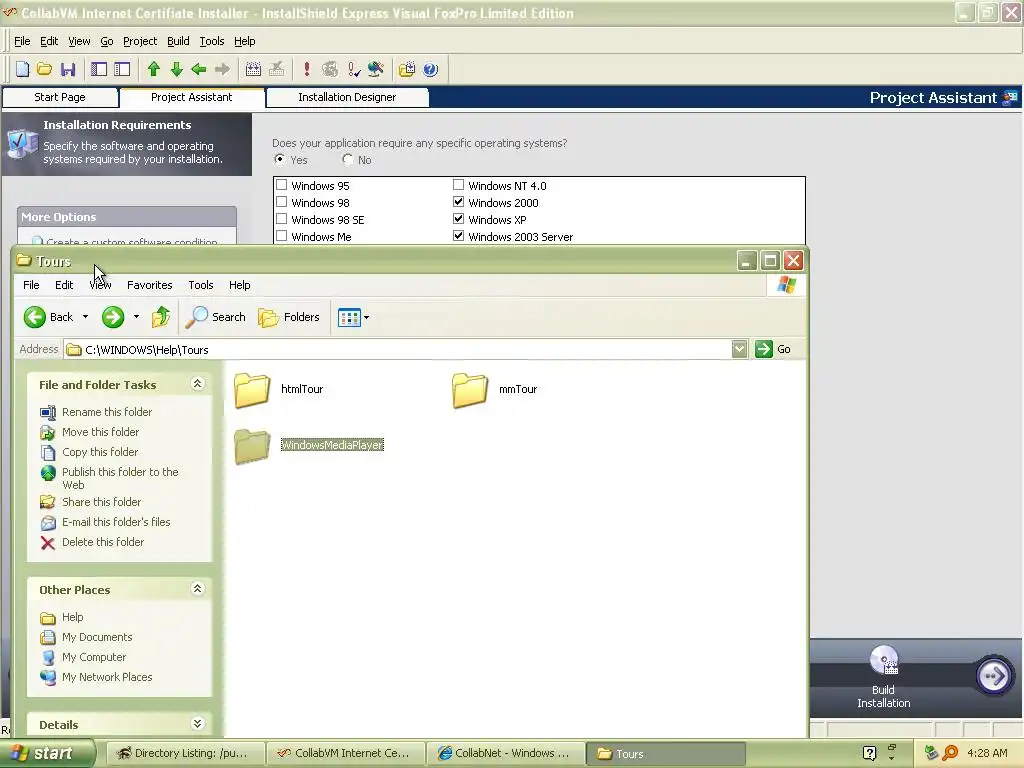Switch to CollabNet Internet Explorer taskbar item
This screenshot has width=1024, height=768.
[505, 754]
